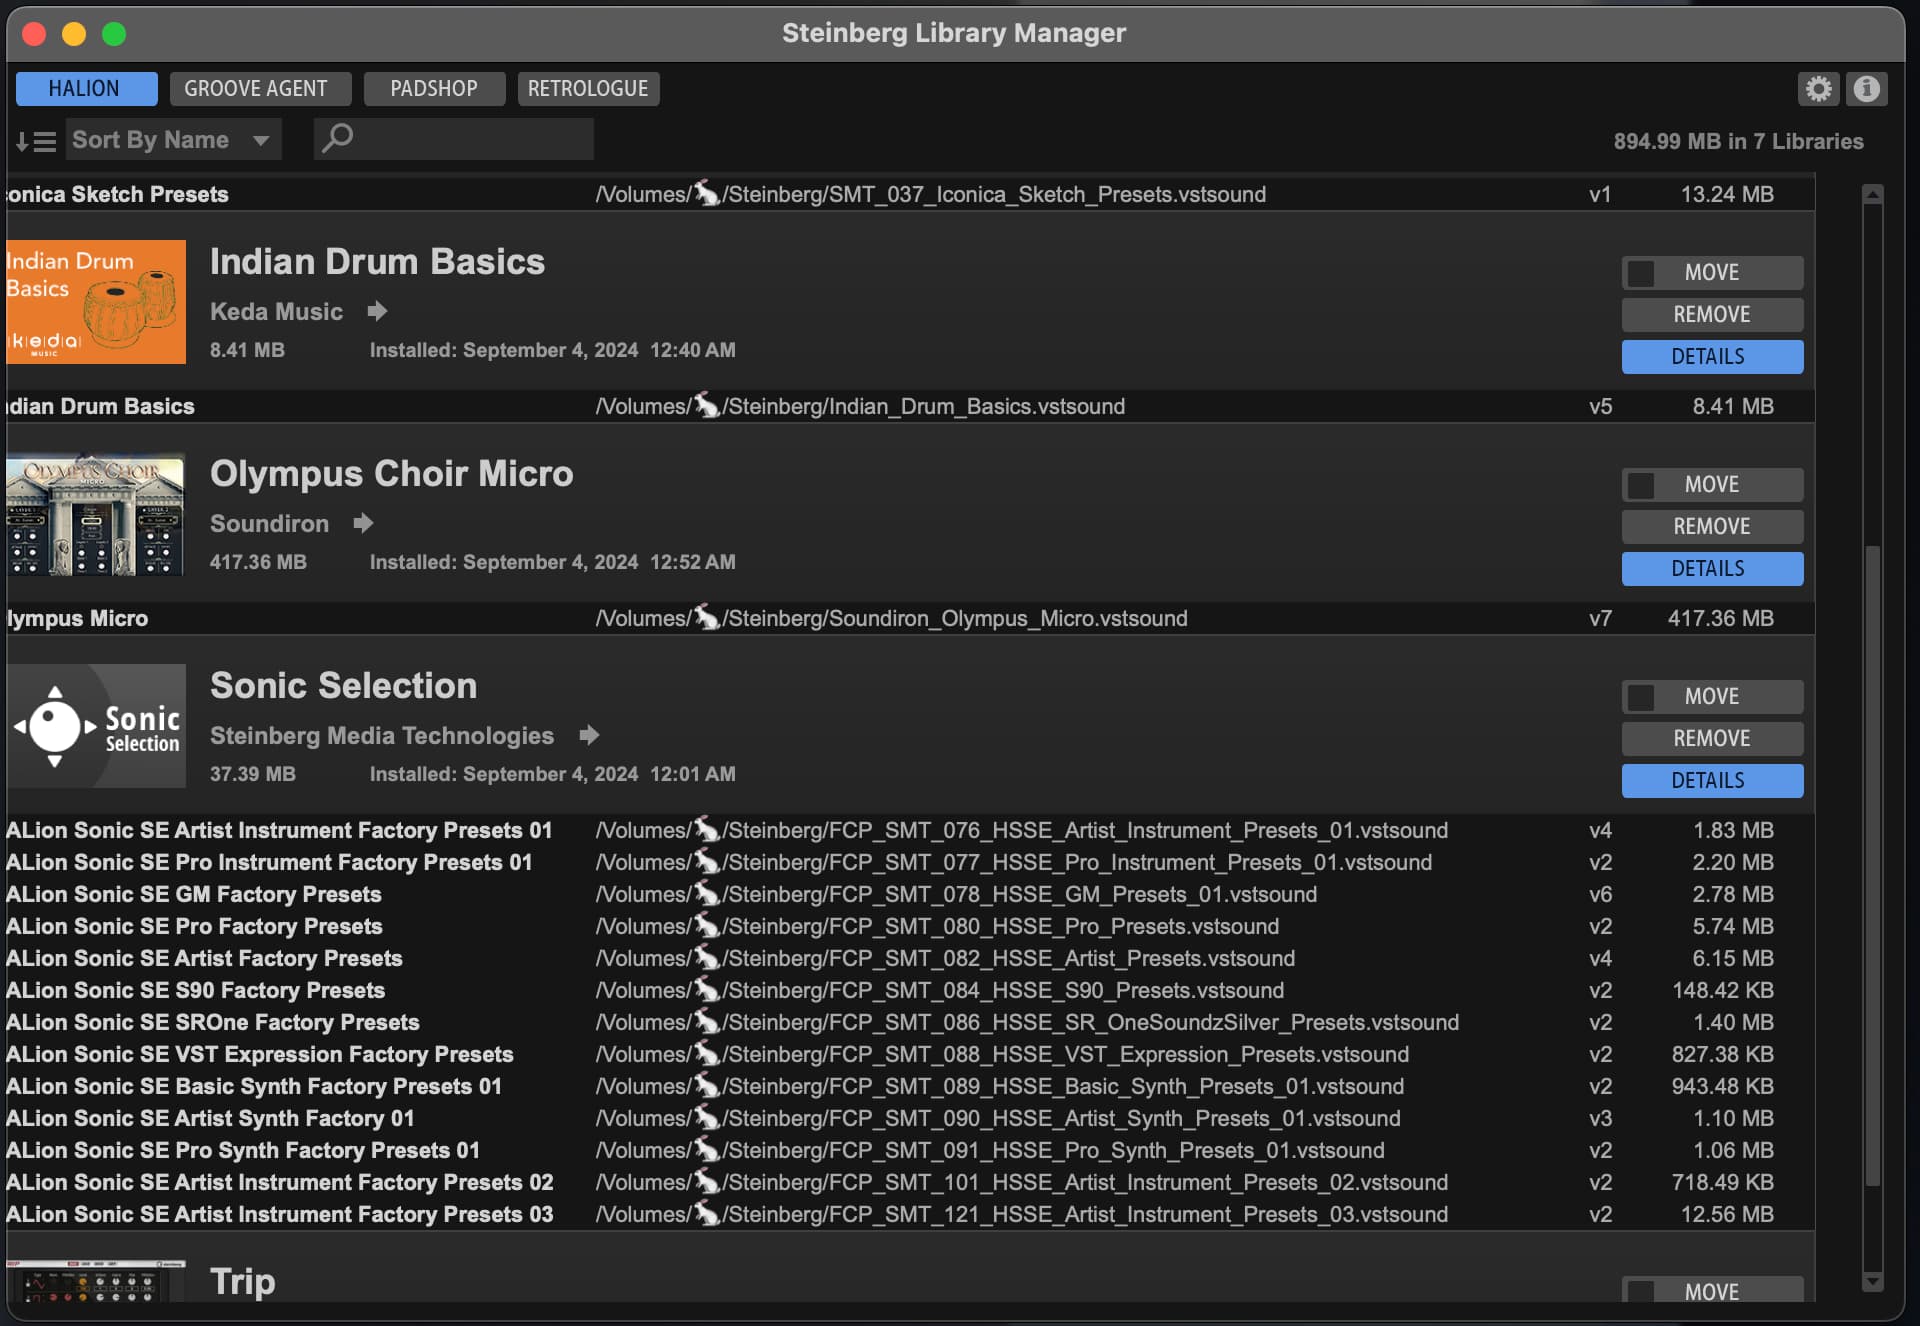Tick the Move checkbox for Olympus Choir Micro
Screen dimensions: 1920x1326
click(1641, 485)
